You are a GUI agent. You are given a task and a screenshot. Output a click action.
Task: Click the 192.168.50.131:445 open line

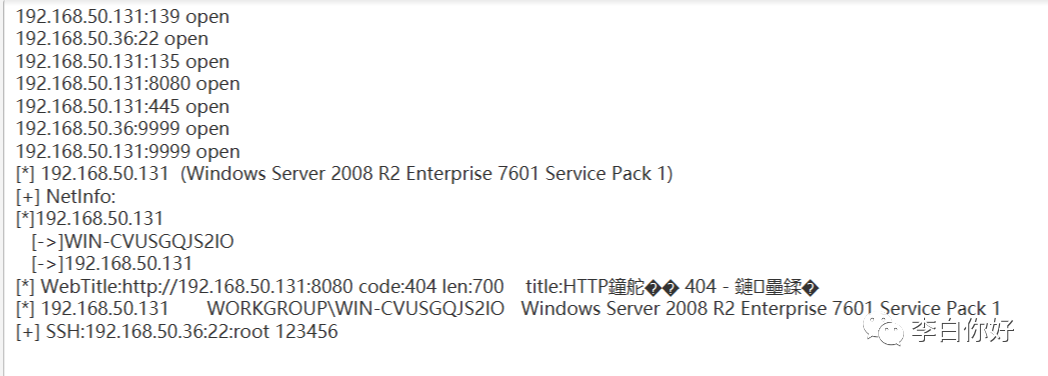pyautogui.click(x=122, y=106)
